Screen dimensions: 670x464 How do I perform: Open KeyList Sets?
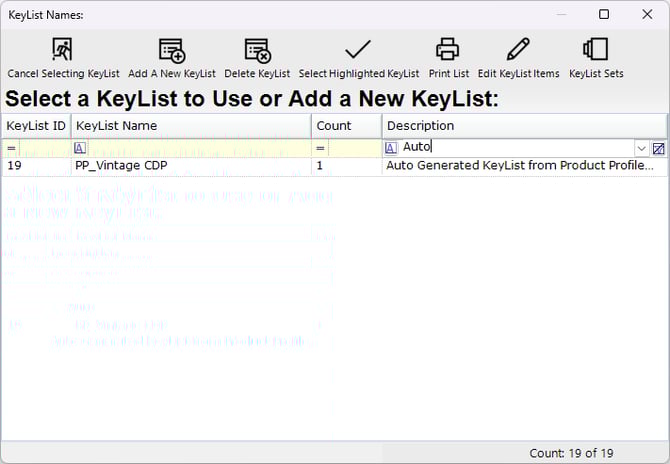(596, 51)
